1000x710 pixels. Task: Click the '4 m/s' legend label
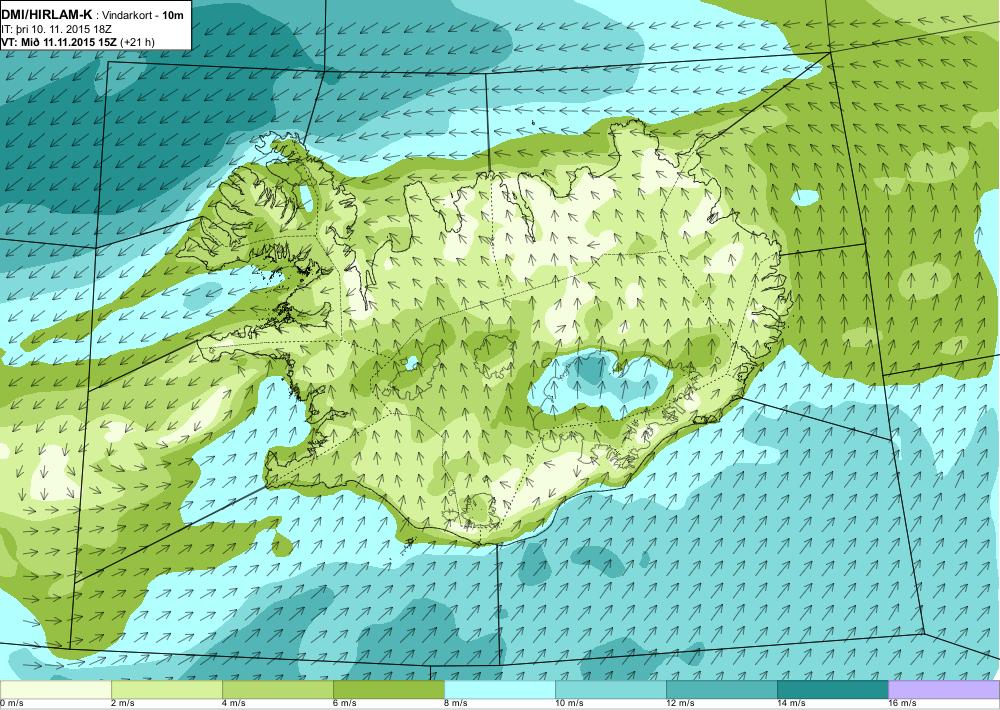(234, 704)
